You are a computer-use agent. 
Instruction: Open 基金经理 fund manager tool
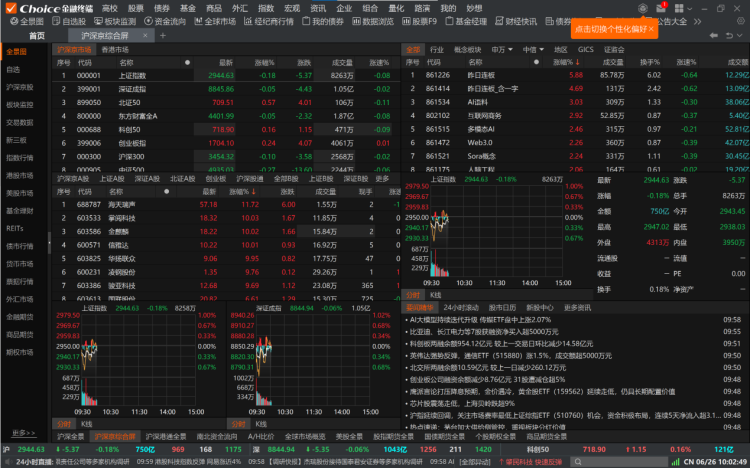coord(466,22)
